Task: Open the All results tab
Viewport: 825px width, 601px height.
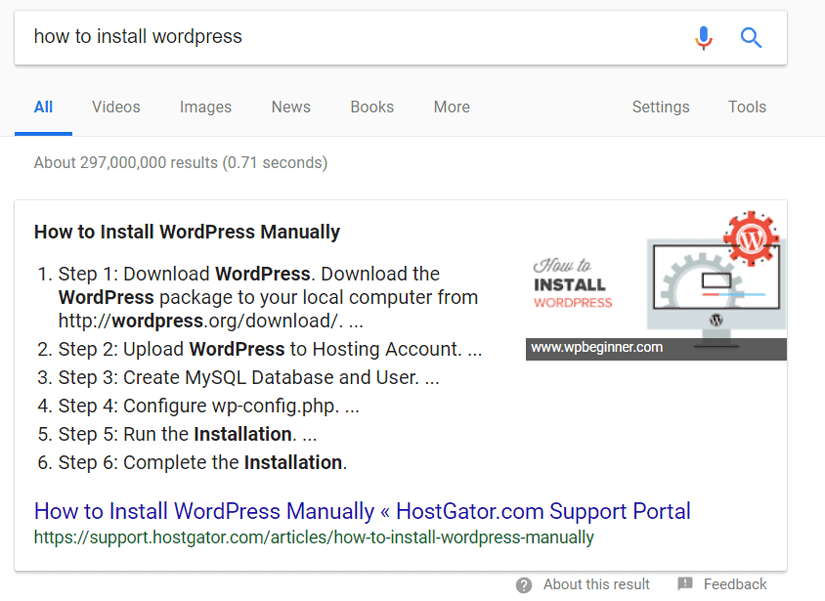Action: point(43,107)
